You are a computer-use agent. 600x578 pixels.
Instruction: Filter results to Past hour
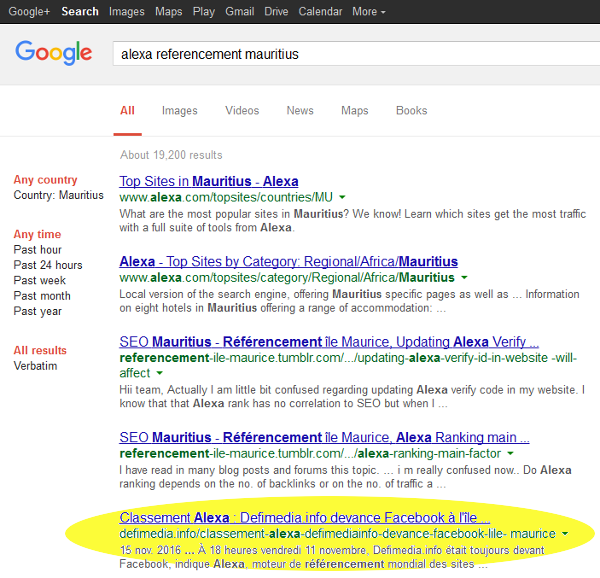38,250
